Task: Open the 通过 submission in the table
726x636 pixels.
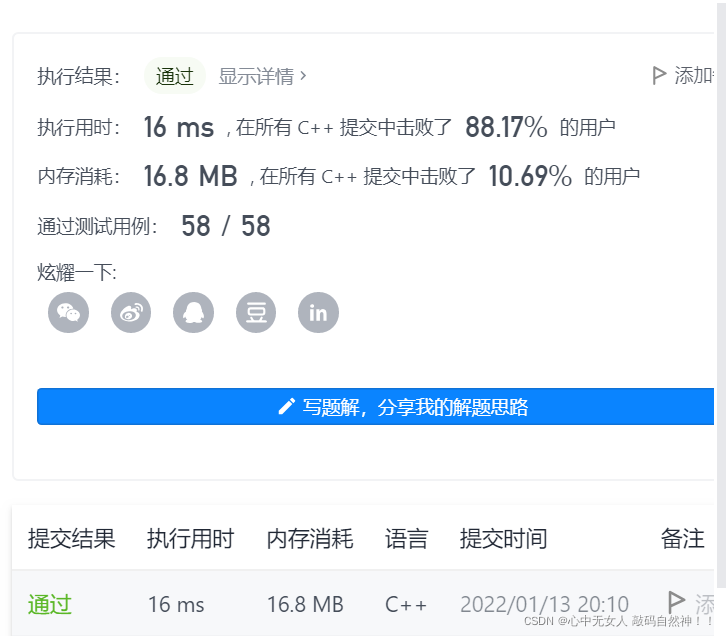Action: click(50, 605)
